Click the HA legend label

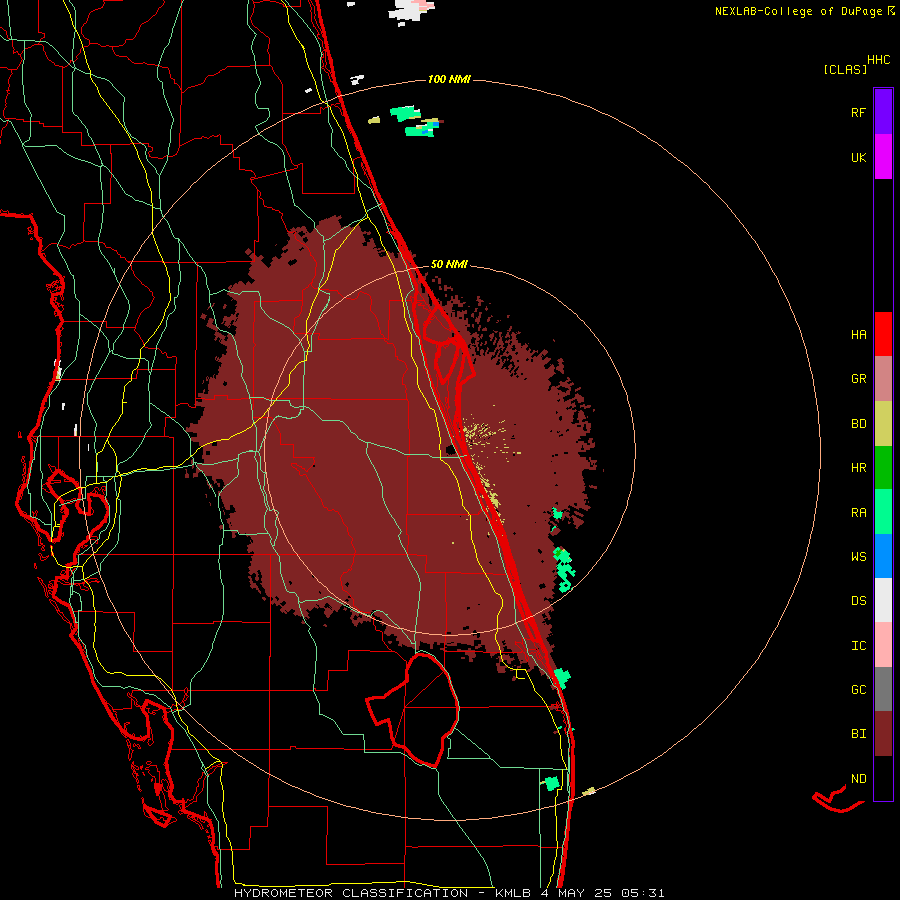tap(858, 334)
